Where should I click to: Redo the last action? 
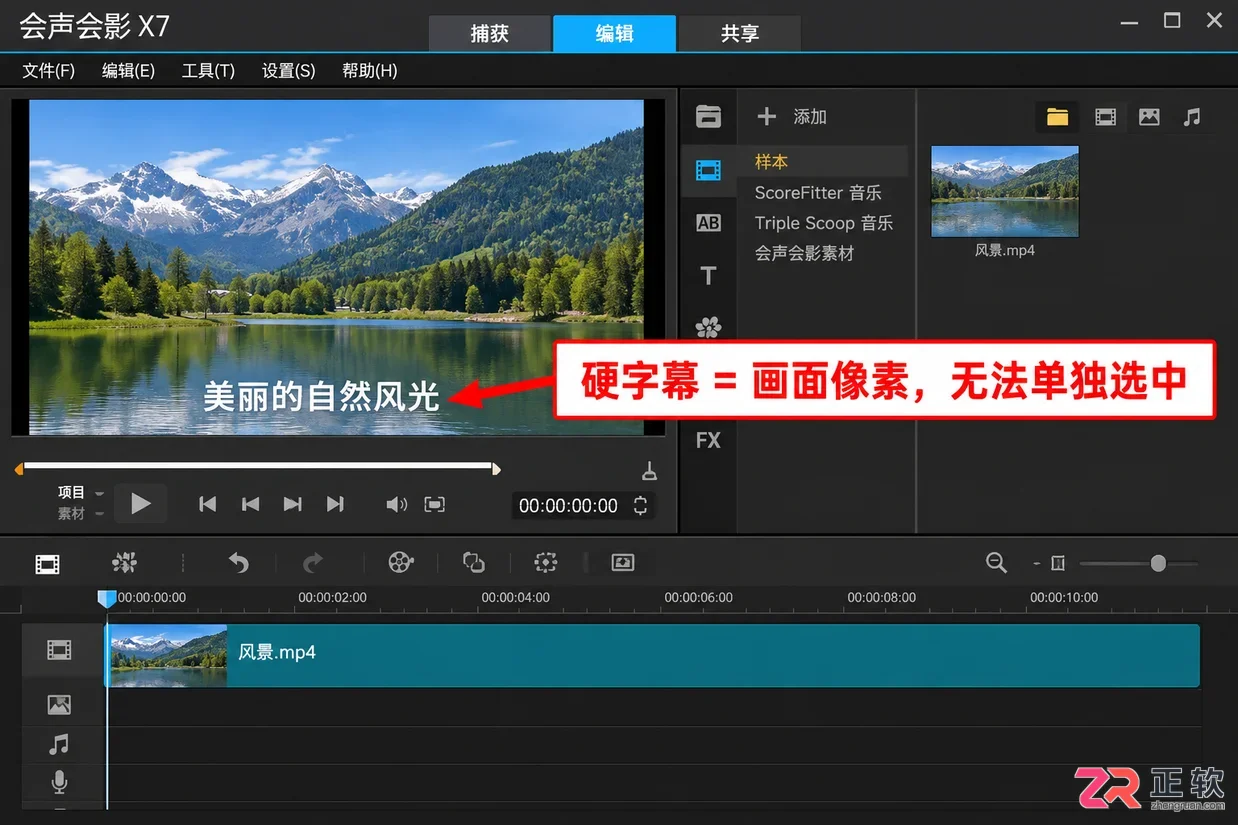coord(313,563)
